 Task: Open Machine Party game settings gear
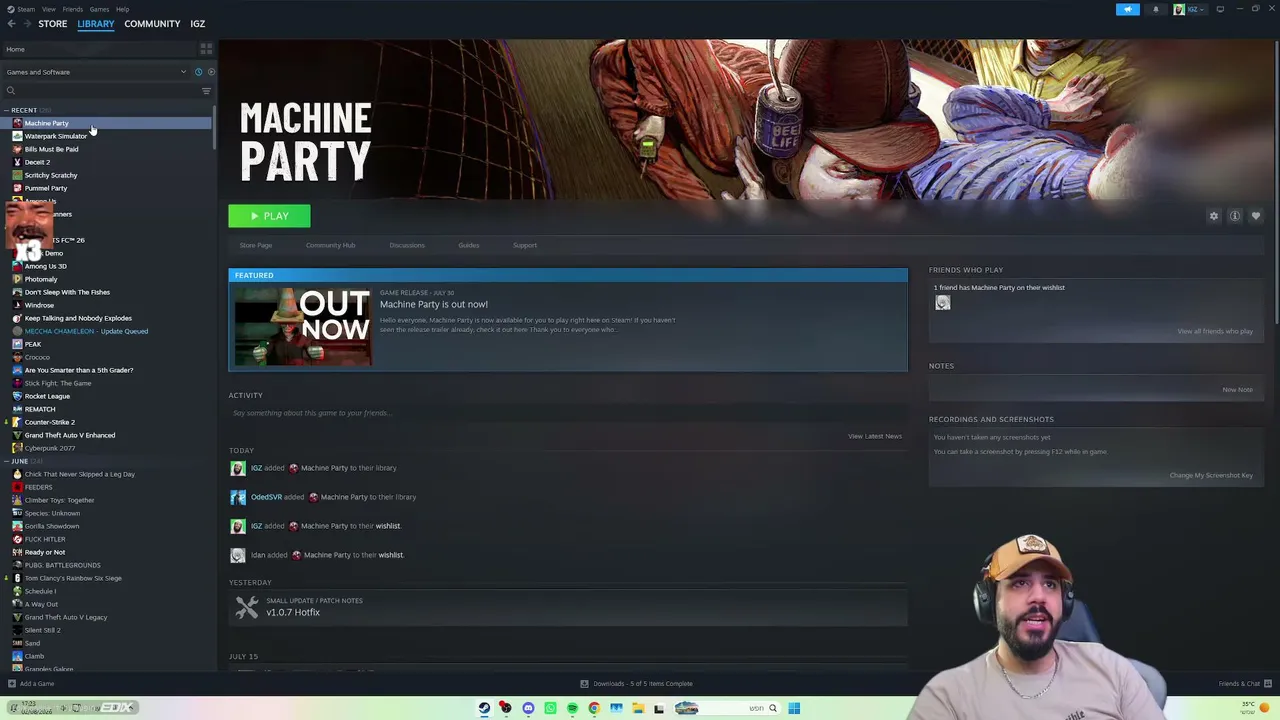[1214, 216]
